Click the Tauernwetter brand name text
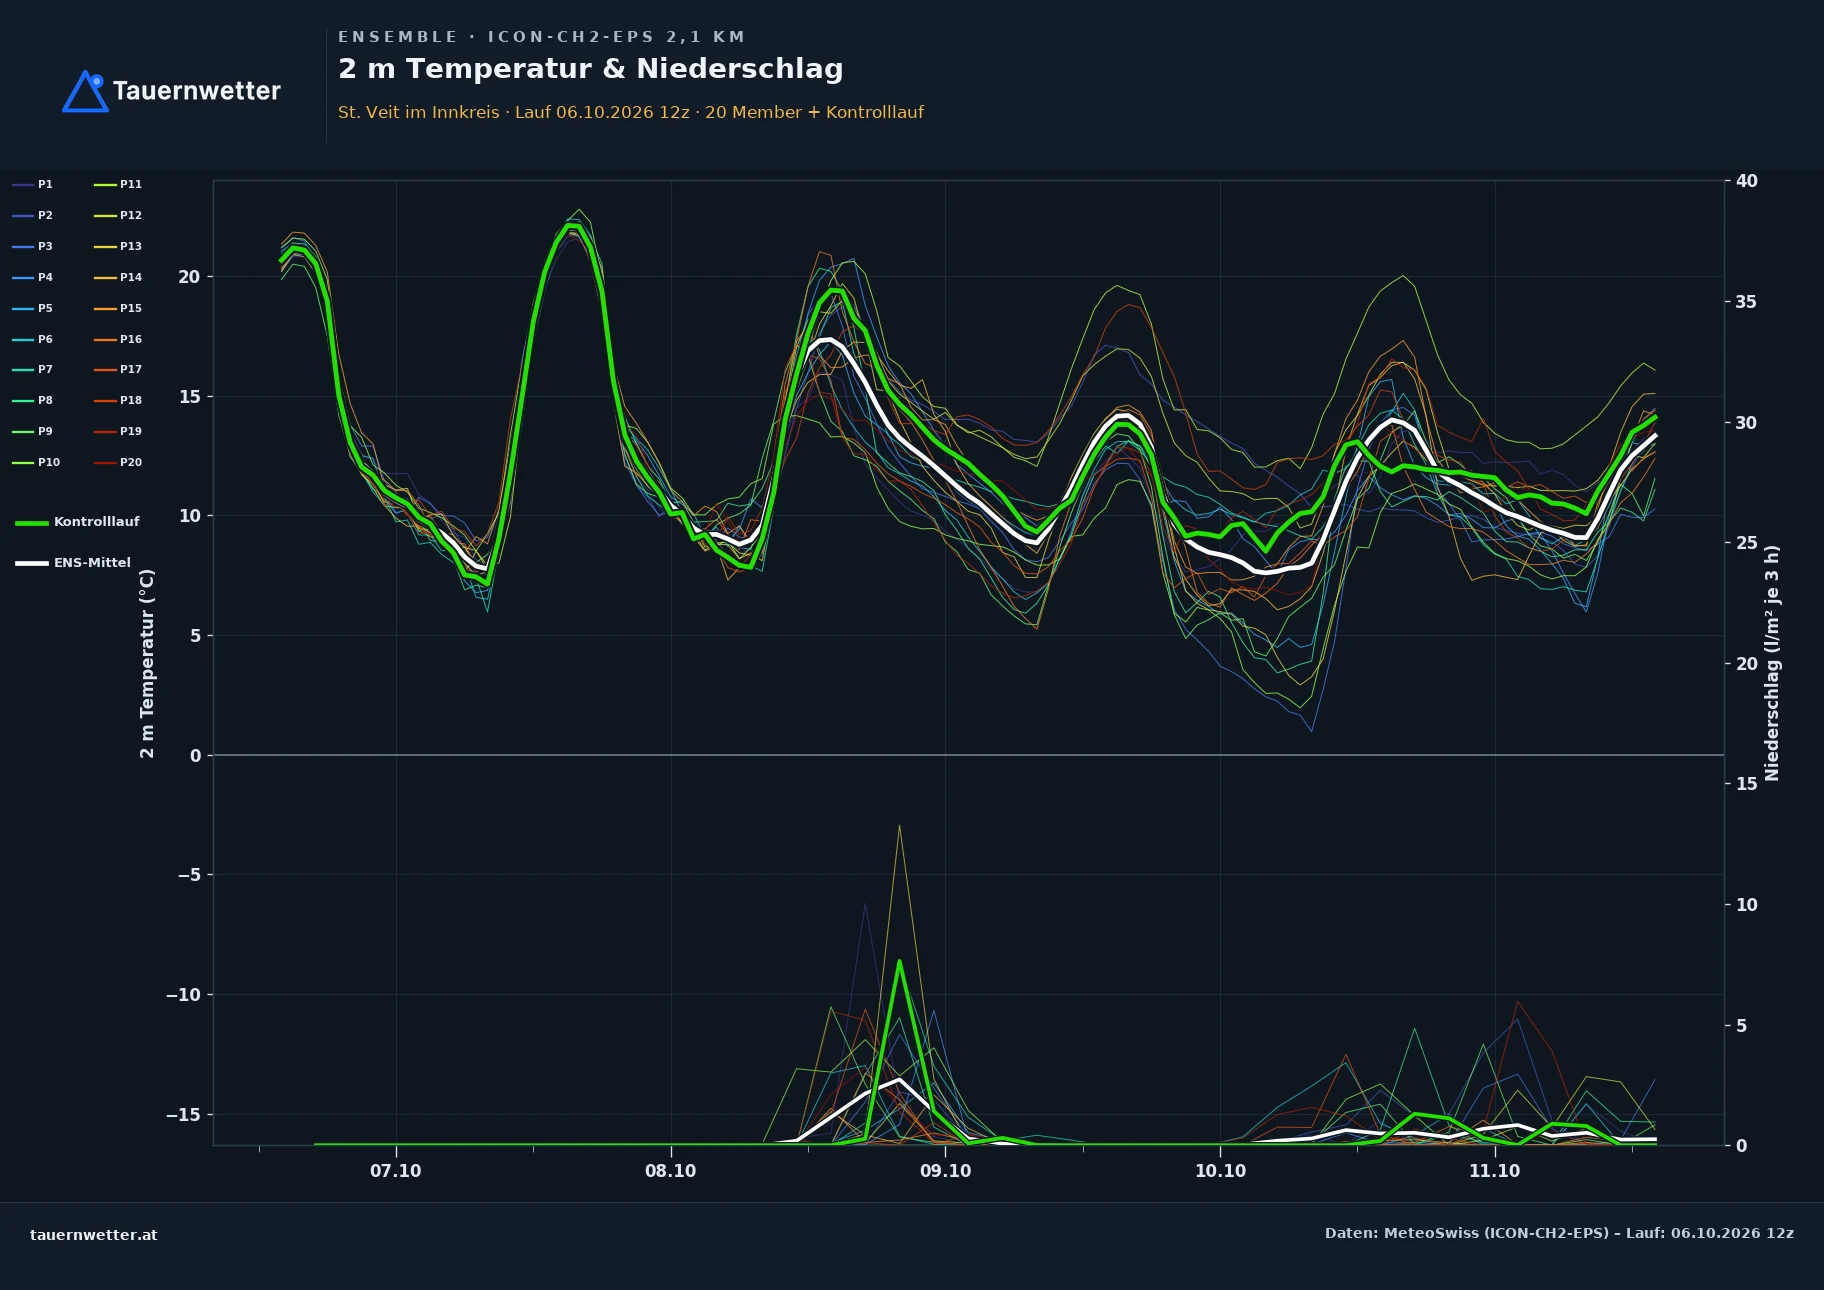The image size is (1824, 1290). [197, 91]
